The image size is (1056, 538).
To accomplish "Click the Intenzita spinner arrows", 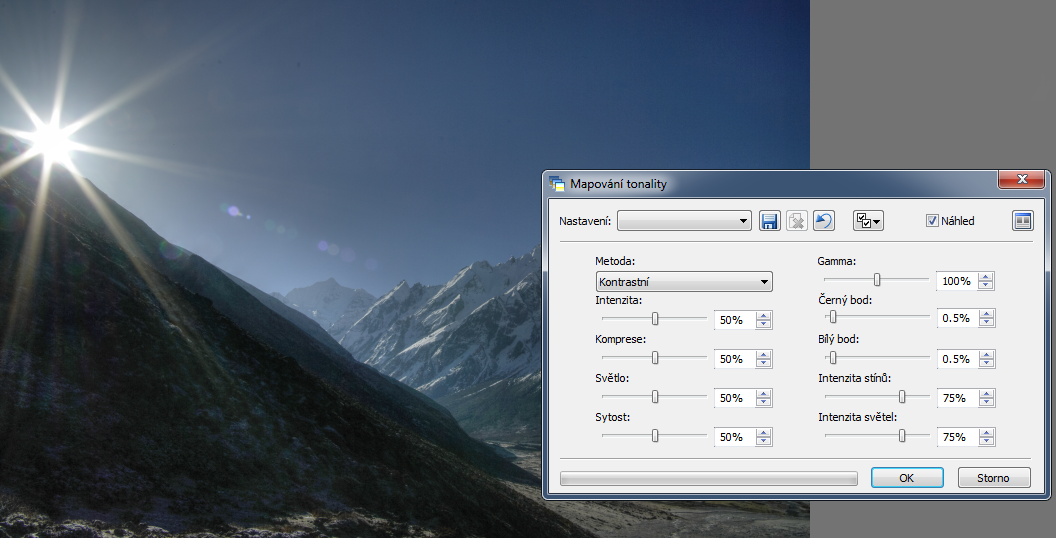I will tap(763, 321).
